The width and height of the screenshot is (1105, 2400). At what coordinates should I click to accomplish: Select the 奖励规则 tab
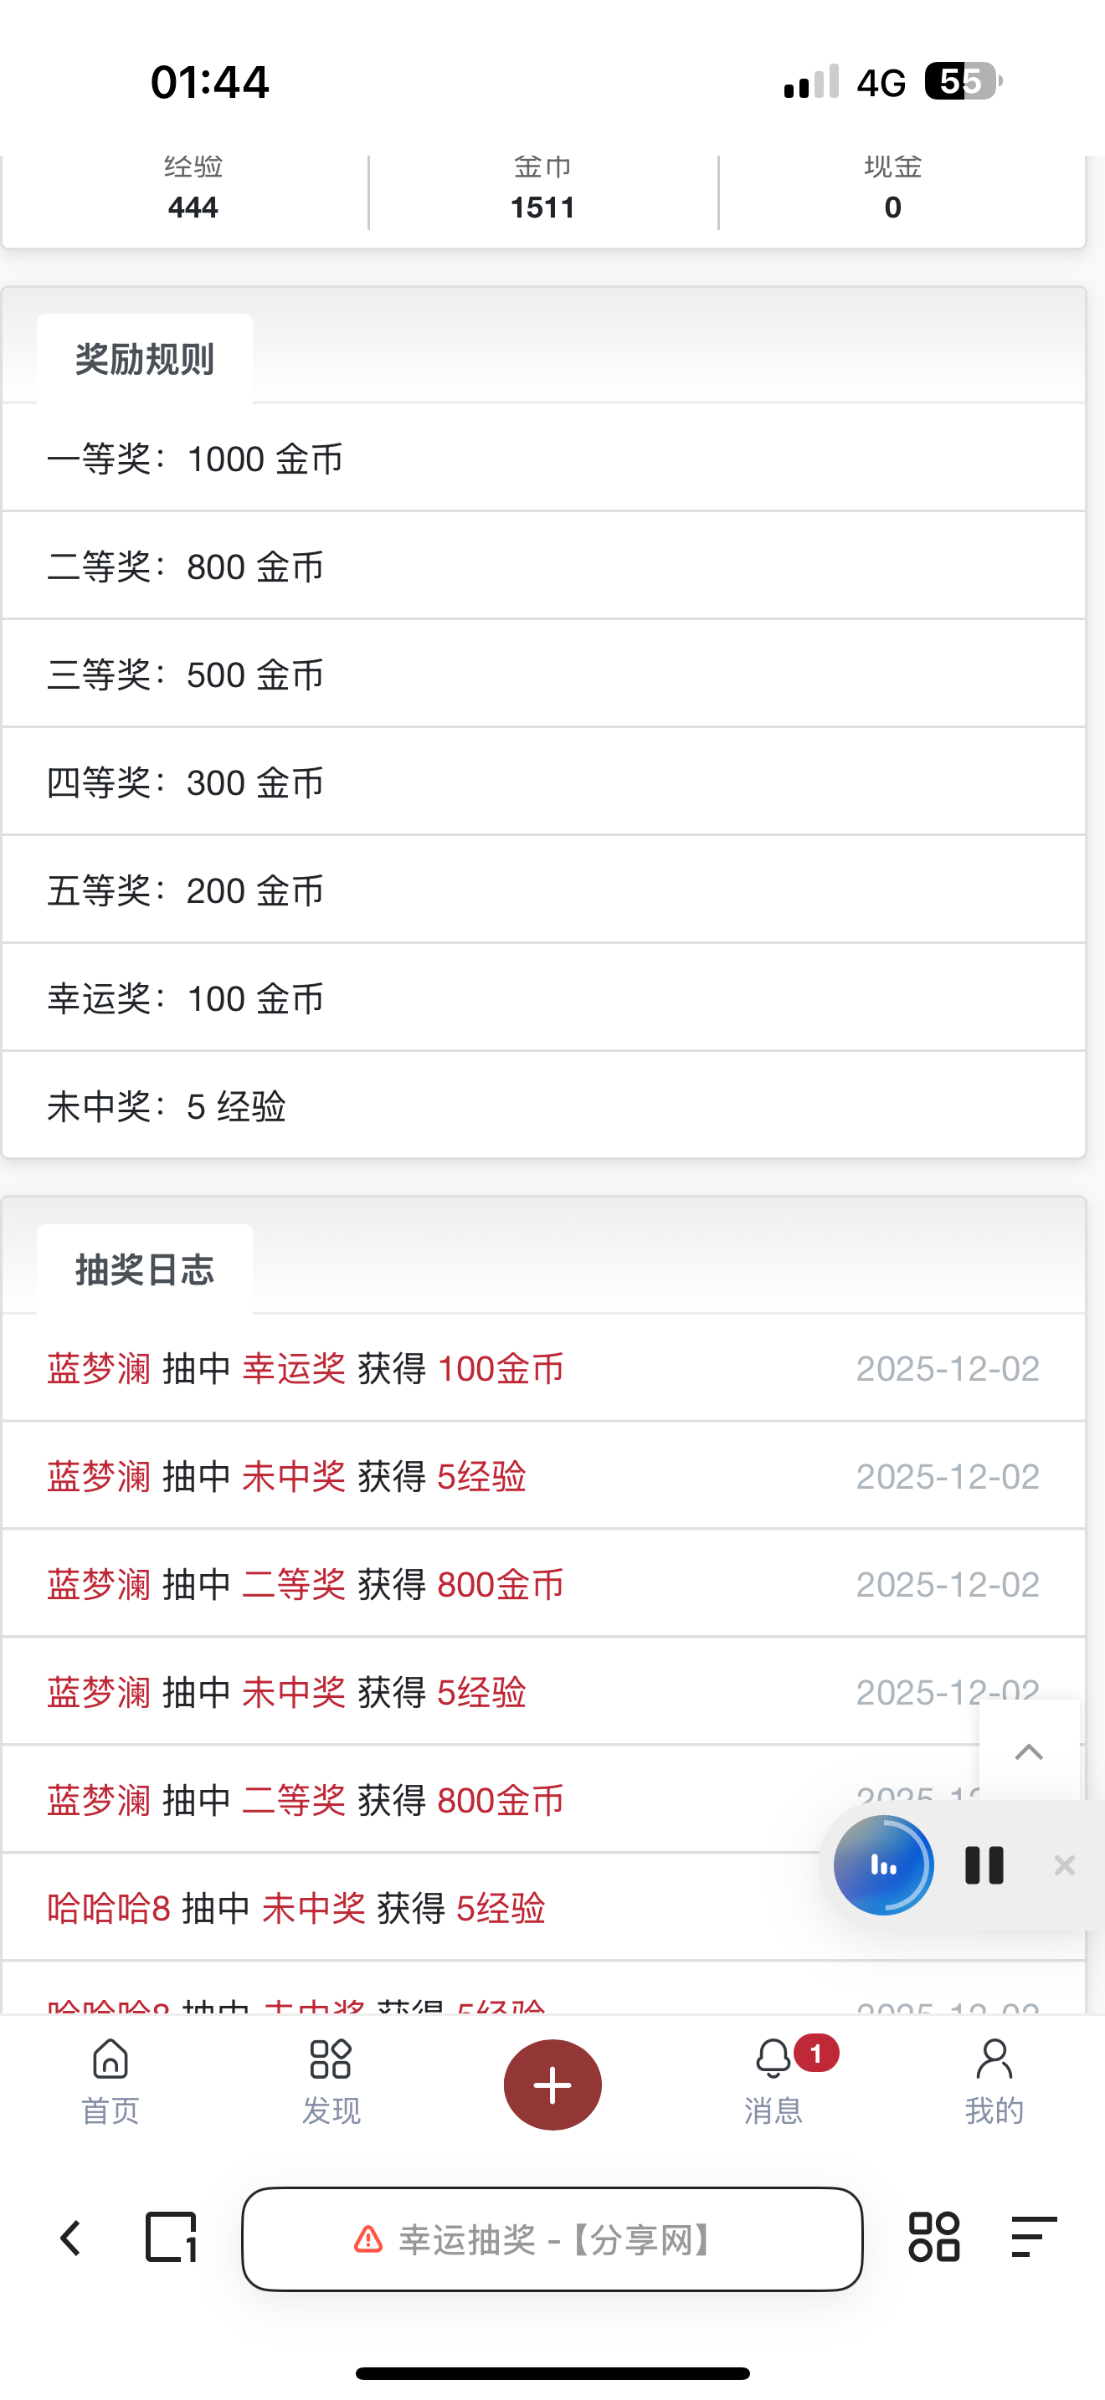point(145,360)
